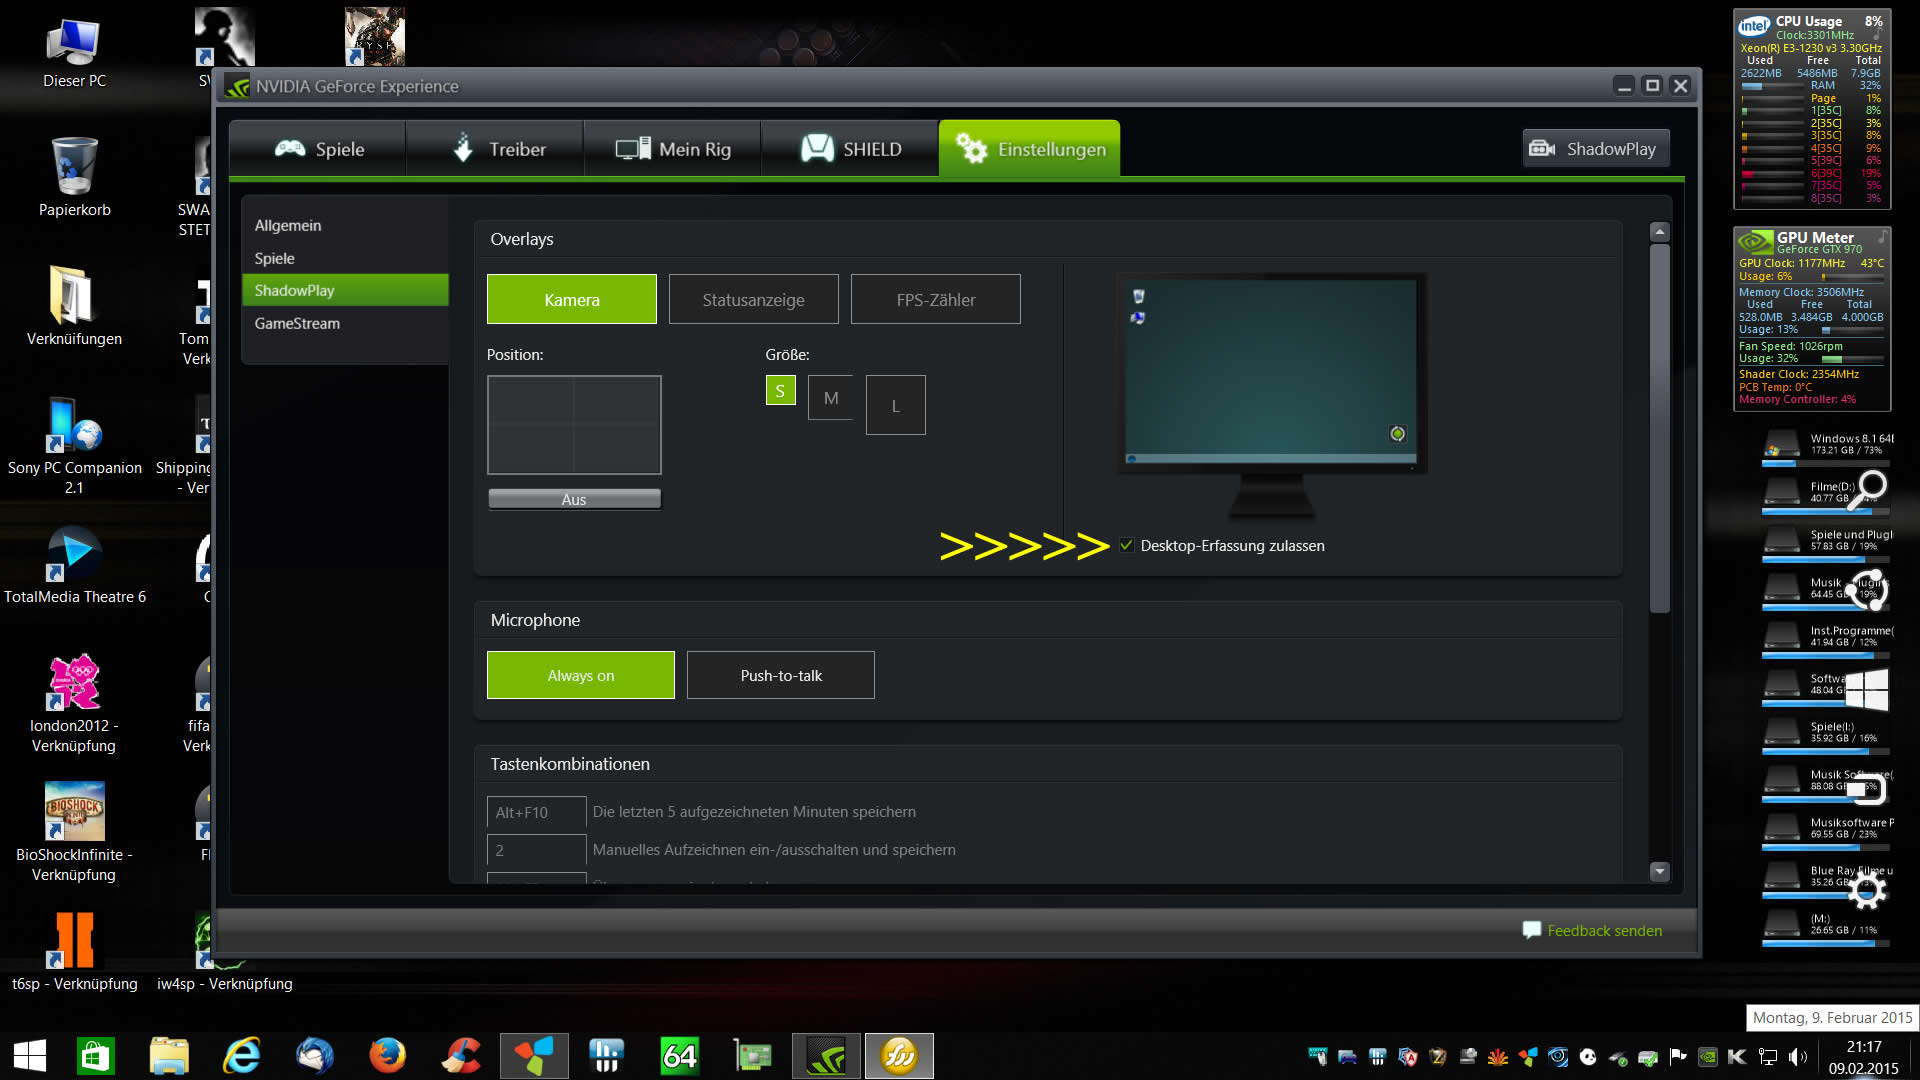Select the BioShockInfinite shortcut icon

(74, 833)
